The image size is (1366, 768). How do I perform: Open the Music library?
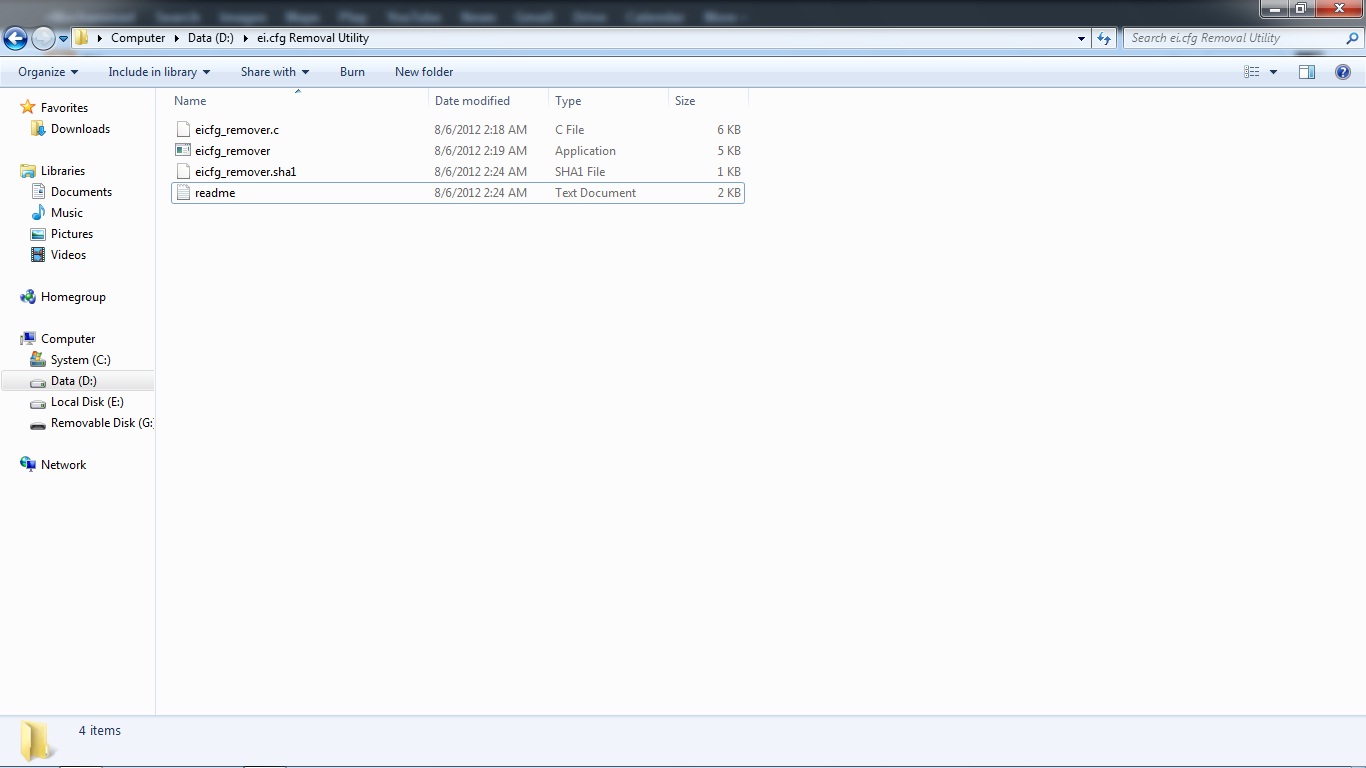[67, 212]
